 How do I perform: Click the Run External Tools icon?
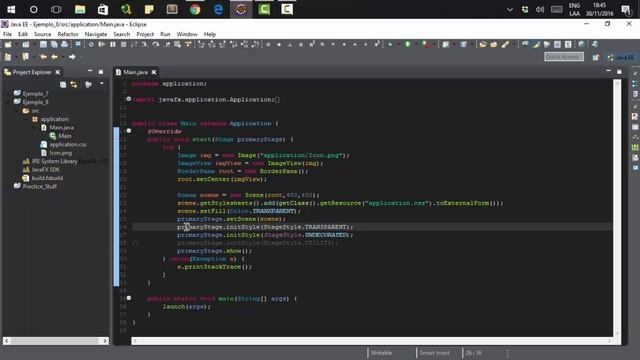426,44
